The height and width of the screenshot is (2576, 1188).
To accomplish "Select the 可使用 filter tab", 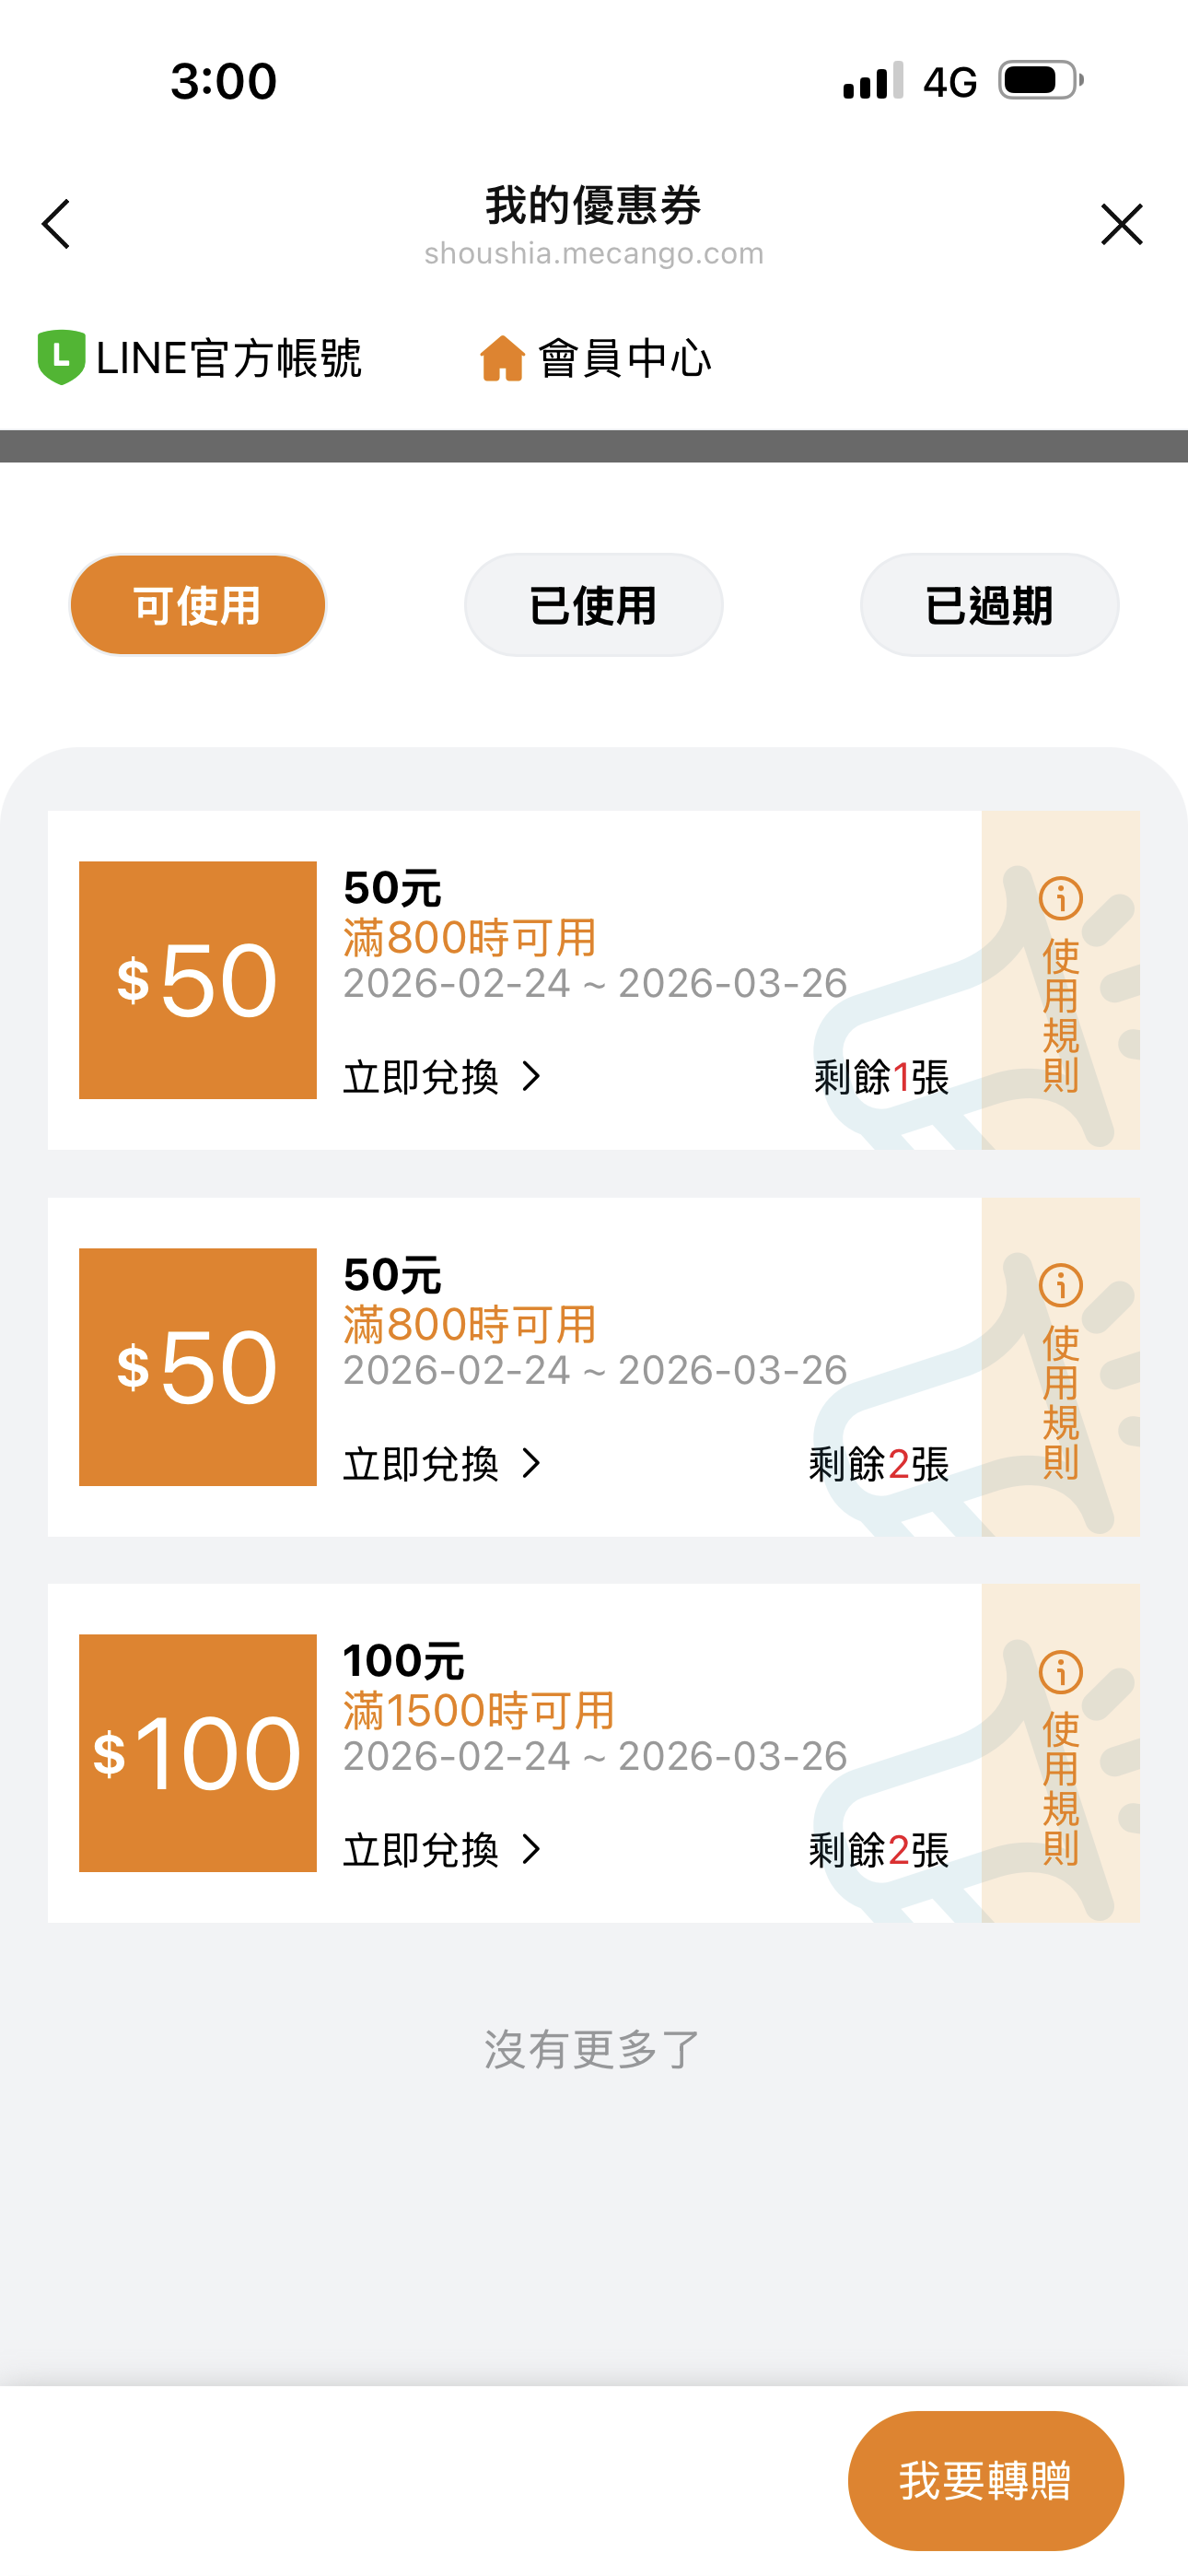I will 198,605.
